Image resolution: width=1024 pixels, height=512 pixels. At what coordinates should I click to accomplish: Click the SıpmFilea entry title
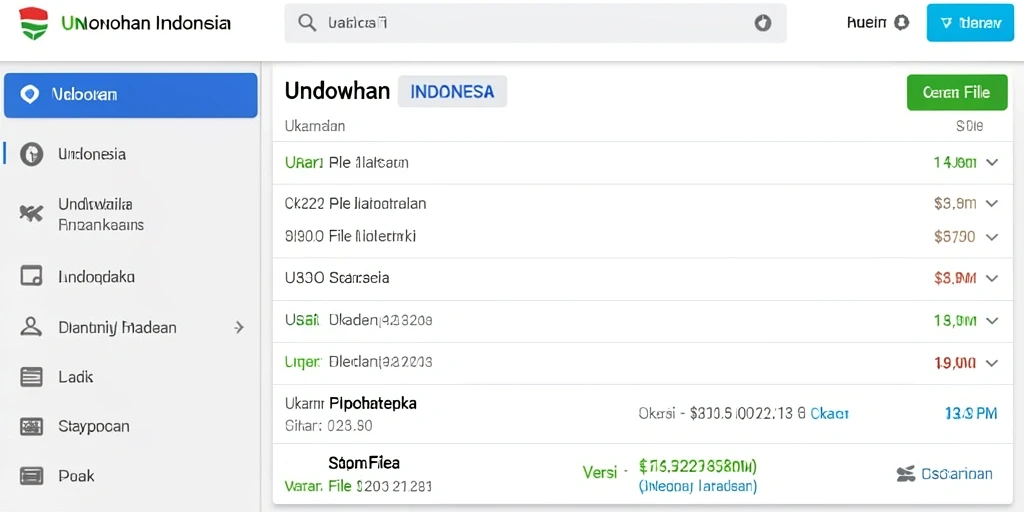click(364, 463)
